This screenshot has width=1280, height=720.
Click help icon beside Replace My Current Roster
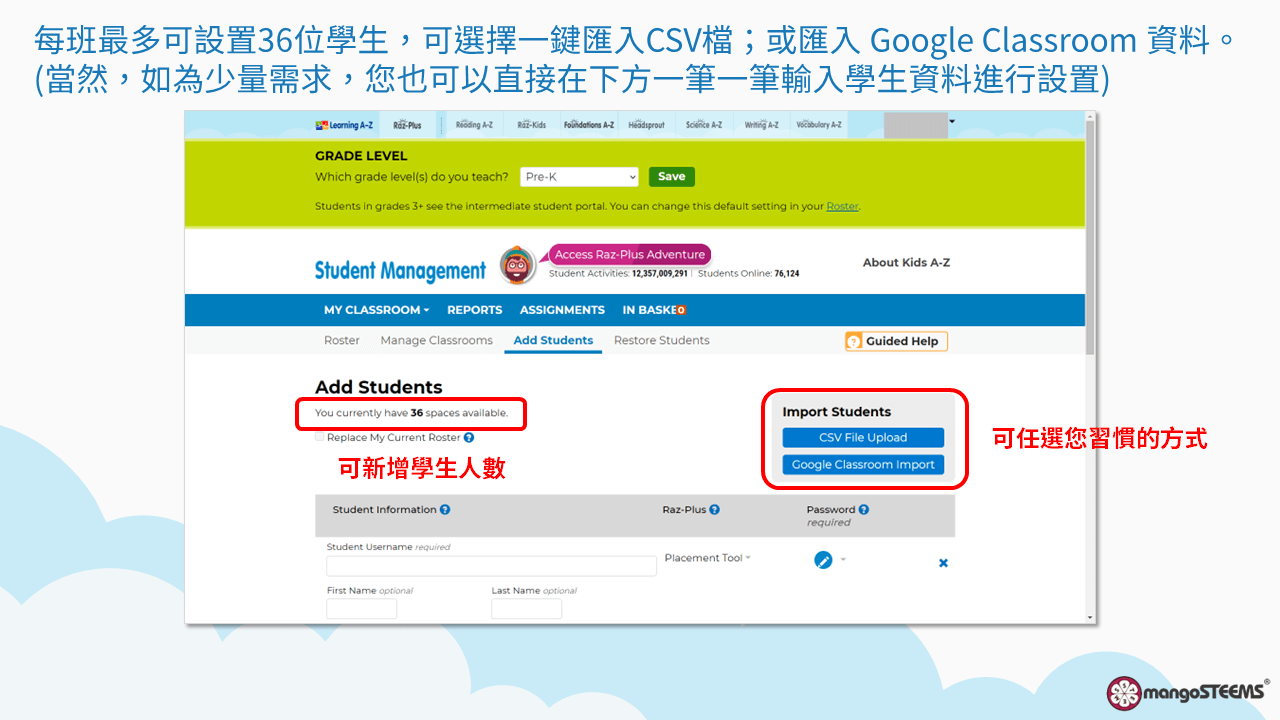click(x=469, y=438)
